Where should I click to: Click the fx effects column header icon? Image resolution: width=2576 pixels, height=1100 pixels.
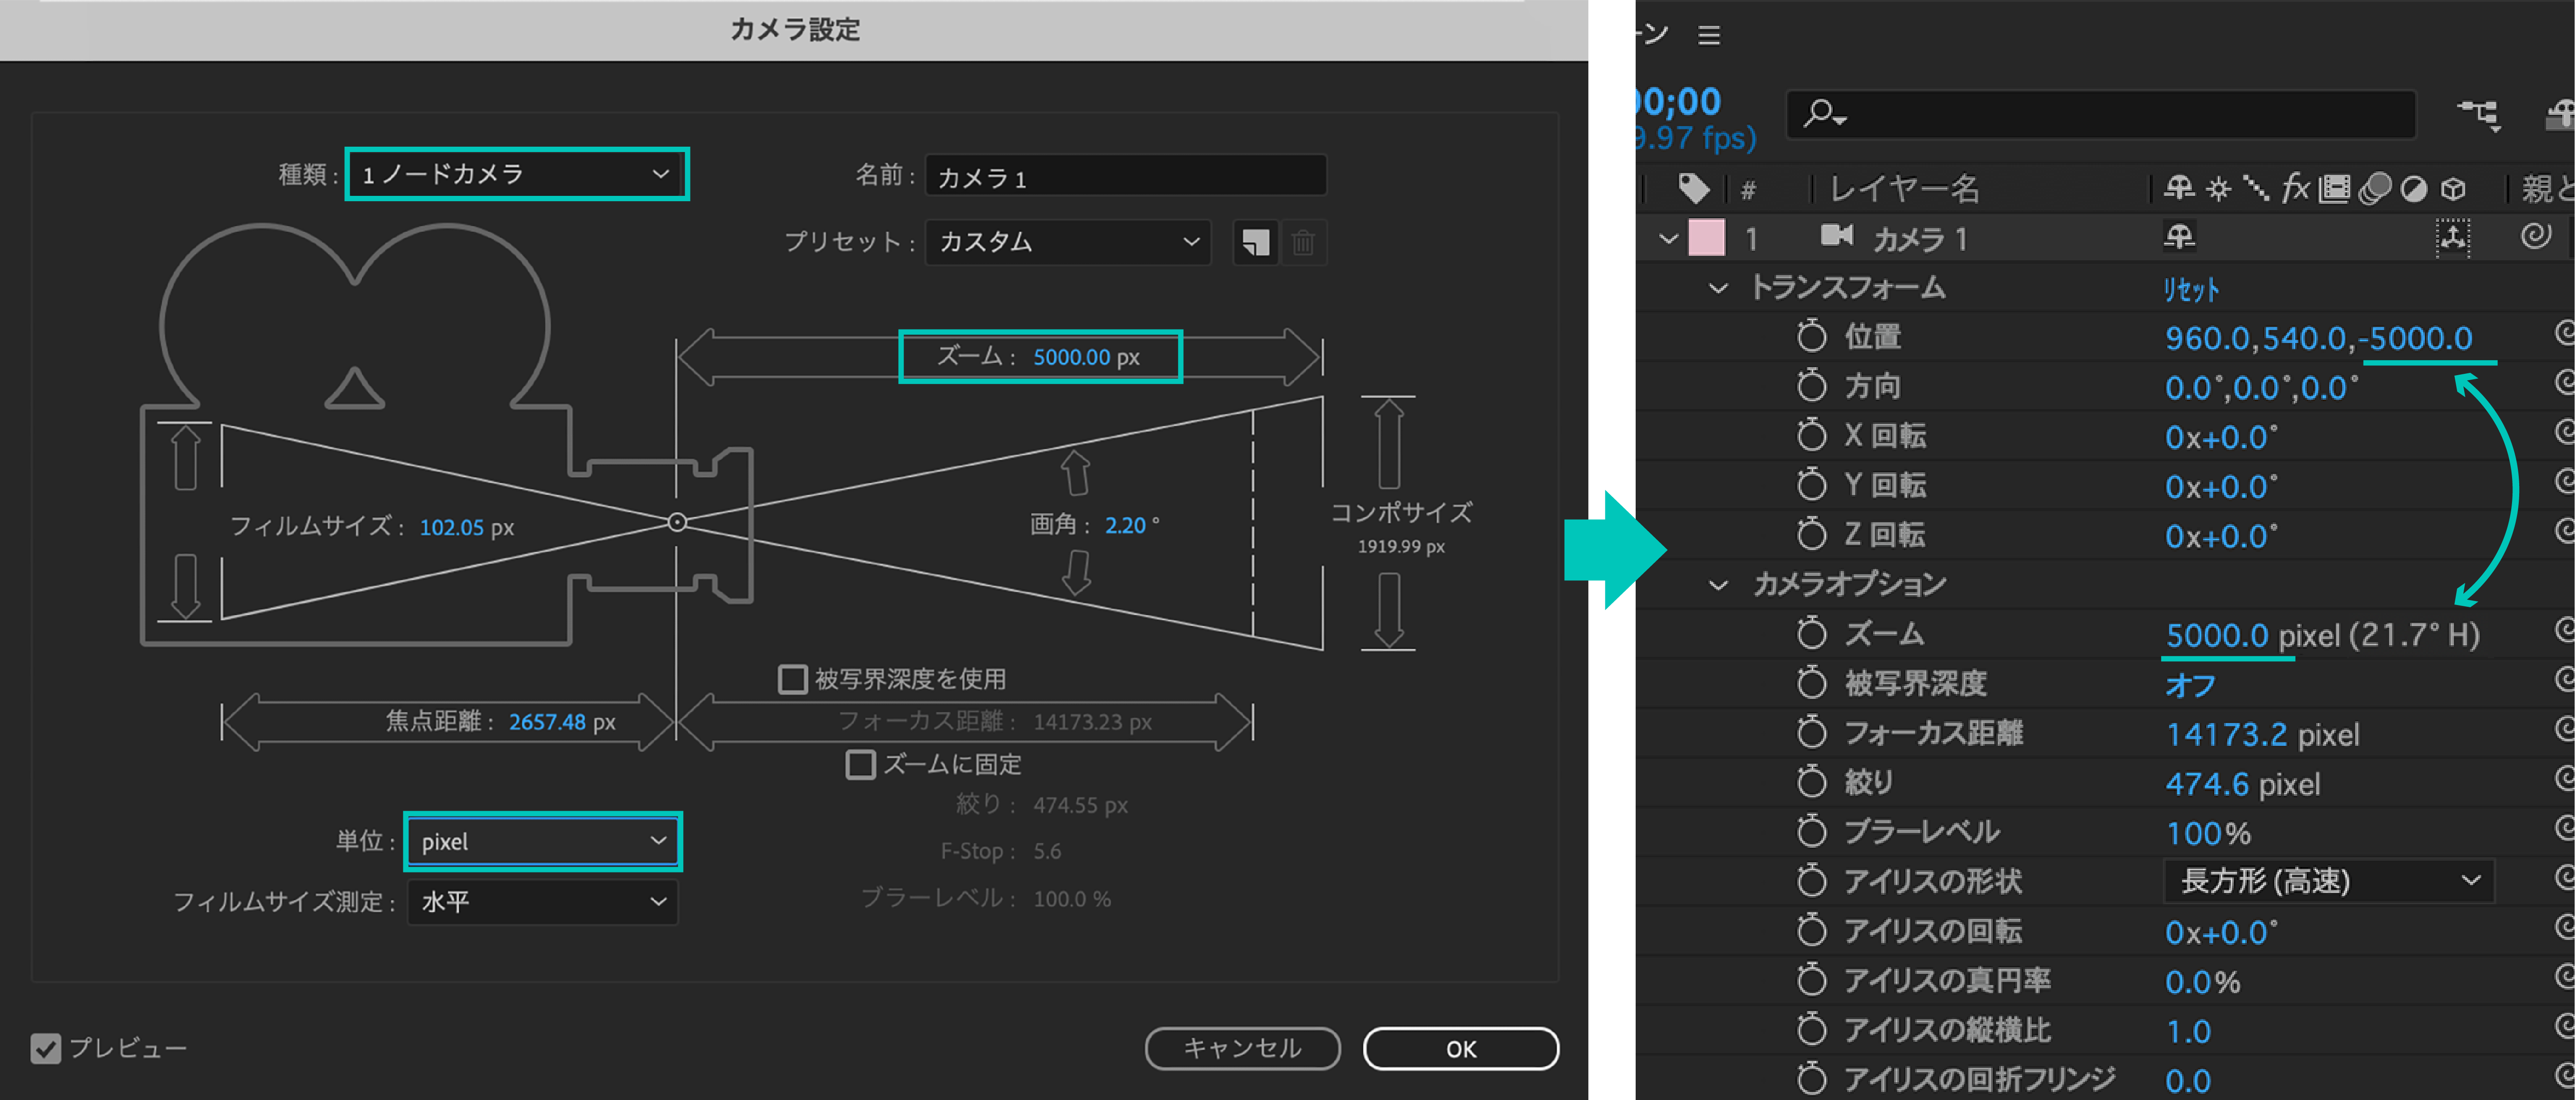(x=2295, y=187)
